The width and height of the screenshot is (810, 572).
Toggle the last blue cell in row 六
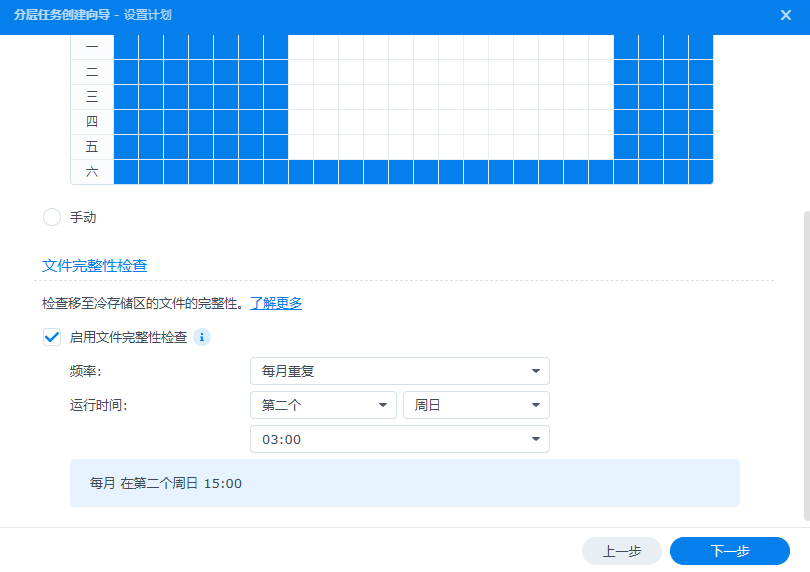(x=701, y=172)
